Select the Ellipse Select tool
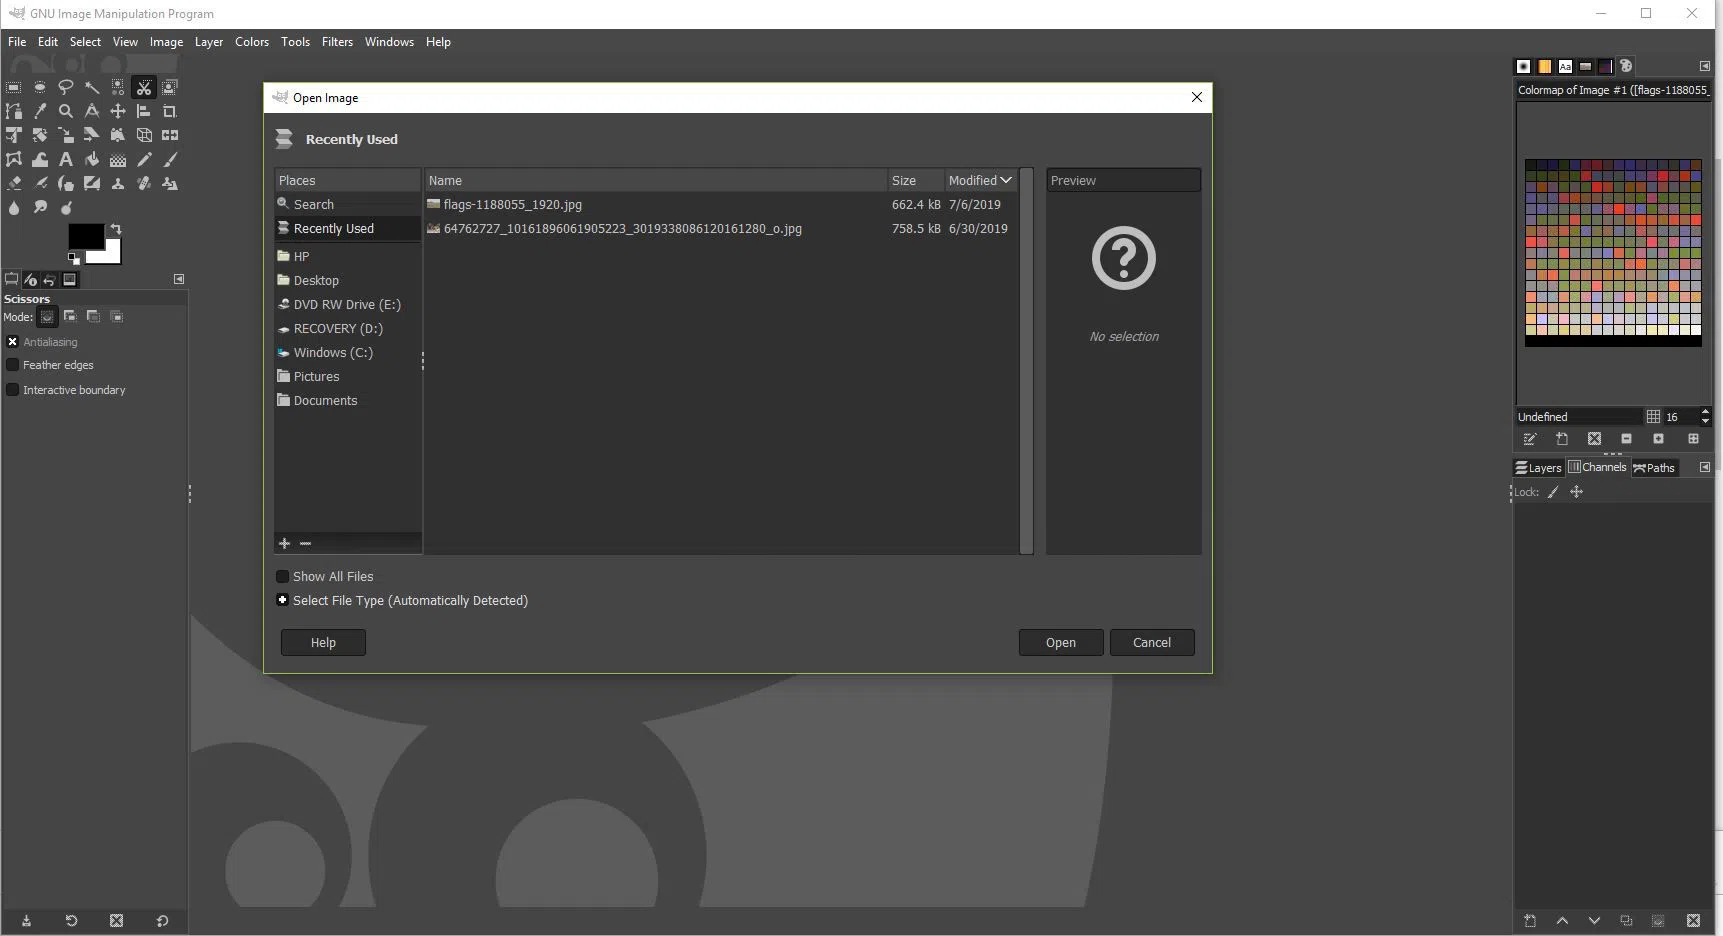 point(40,88)
